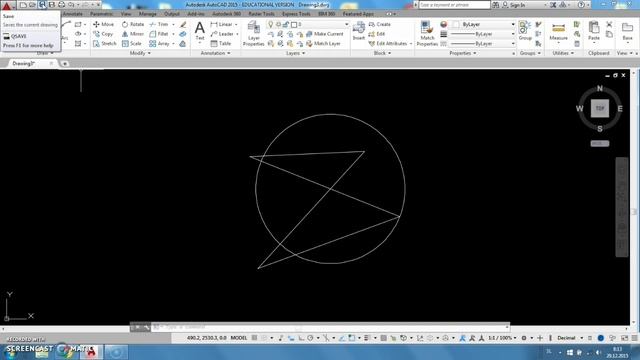
Task: Click the New drawing icon in quick access toolbar
Action: click(23, 5)
